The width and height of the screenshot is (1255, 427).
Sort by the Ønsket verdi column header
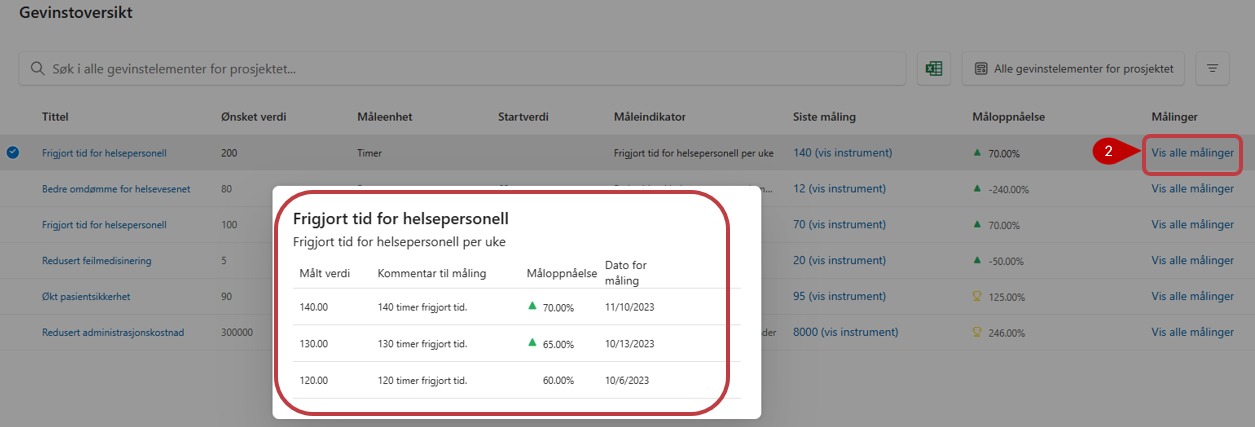253,117
